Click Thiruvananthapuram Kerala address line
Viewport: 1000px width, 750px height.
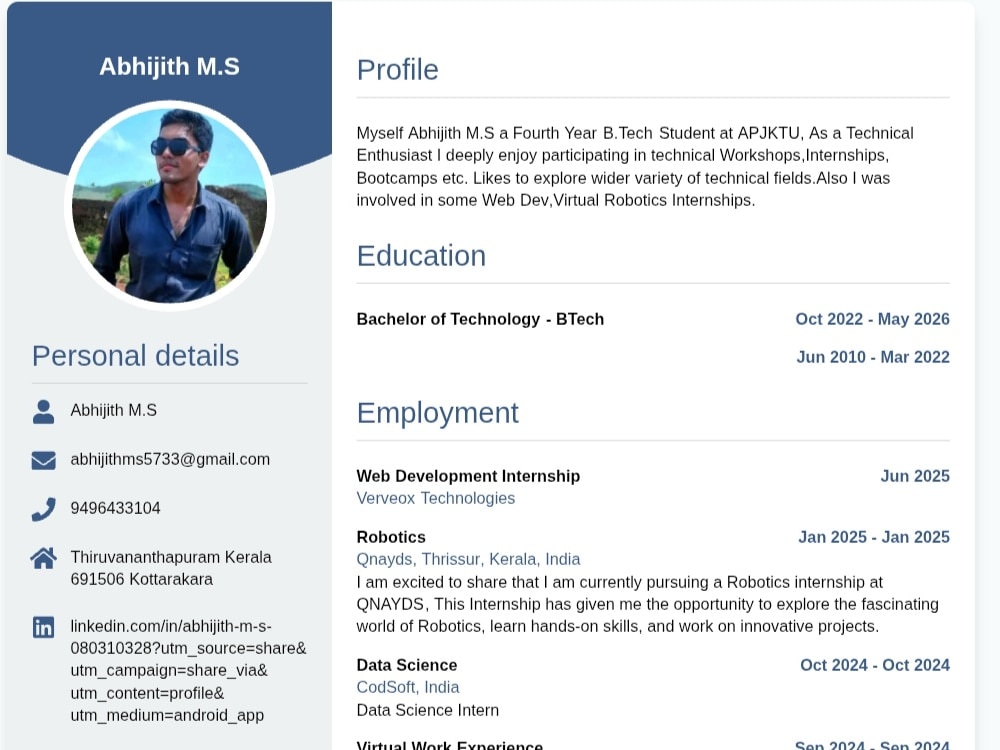pos(171,557)
